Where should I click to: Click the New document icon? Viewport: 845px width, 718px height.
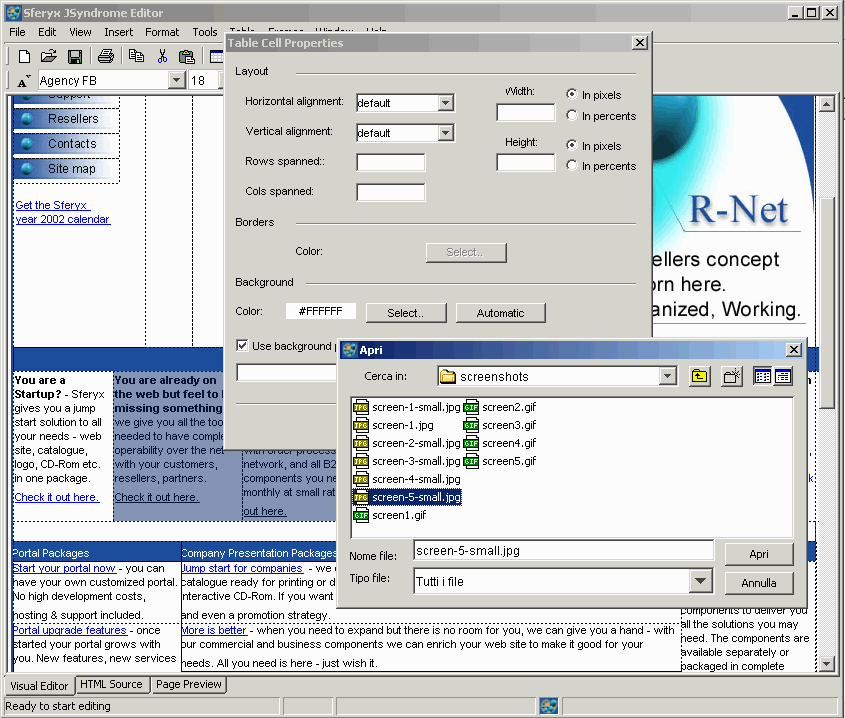click(25, 56)
